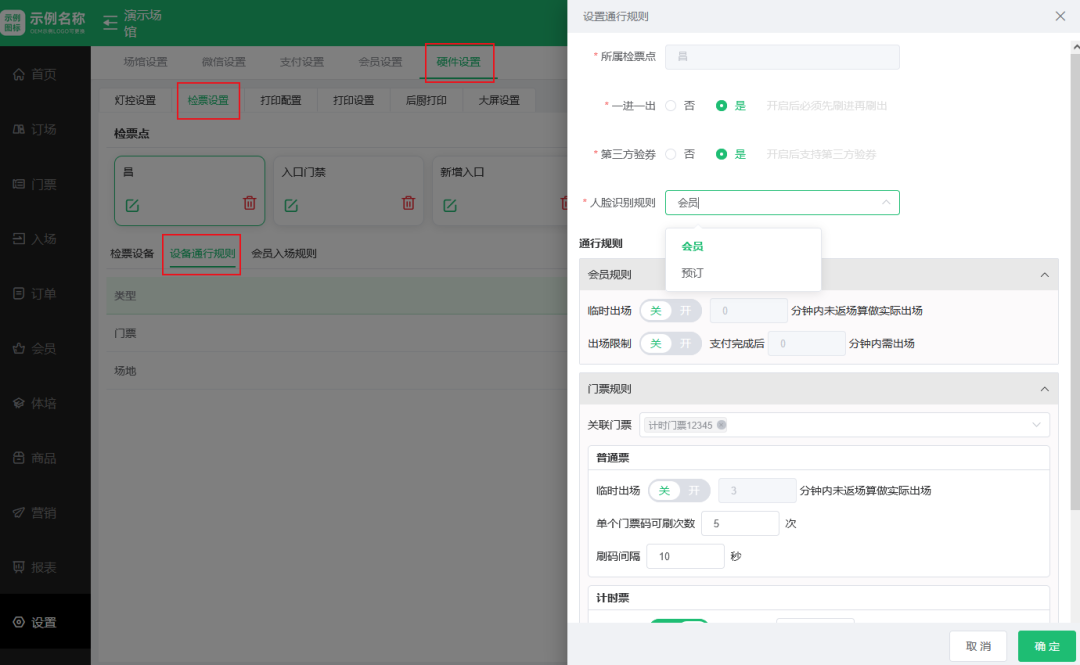Switch to the 支付设置 tab
The height and width of the screenshot is (665, 1080).
coord(300,61)
